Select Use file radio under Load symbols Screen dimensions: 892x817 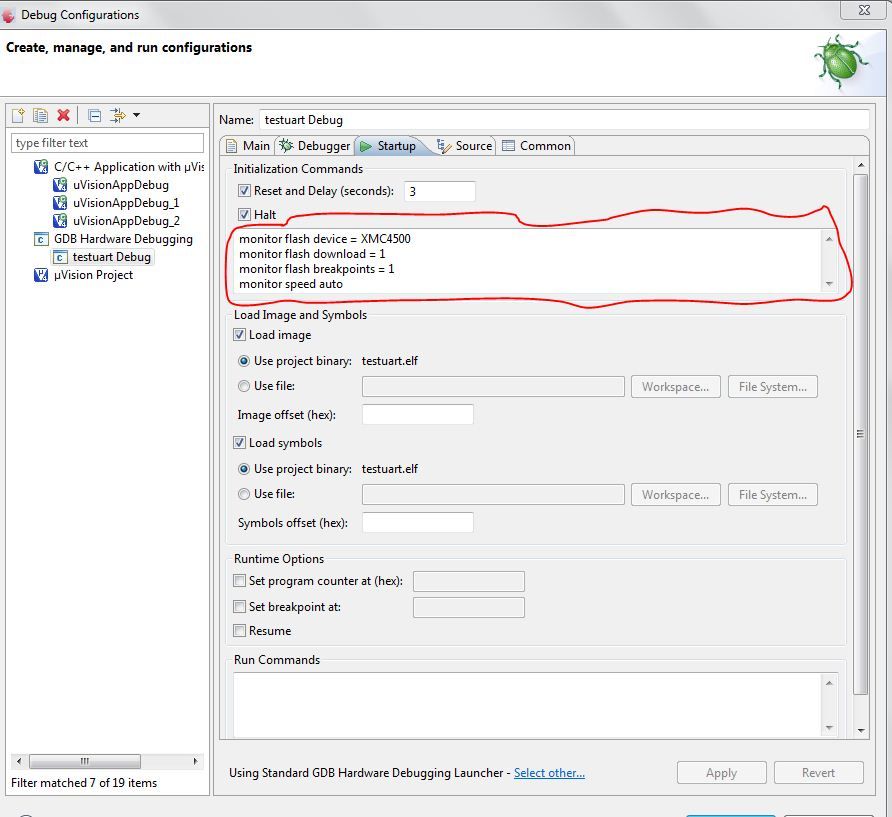click(244, 494)
